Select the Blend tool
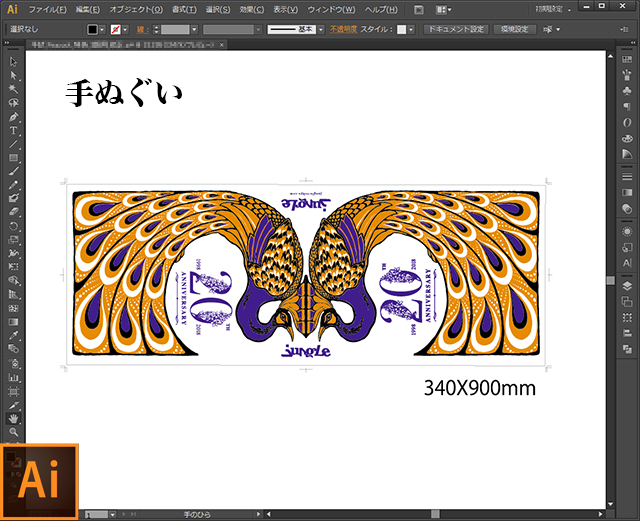This screenshot has width=640, height=521. tap(13, 349)
